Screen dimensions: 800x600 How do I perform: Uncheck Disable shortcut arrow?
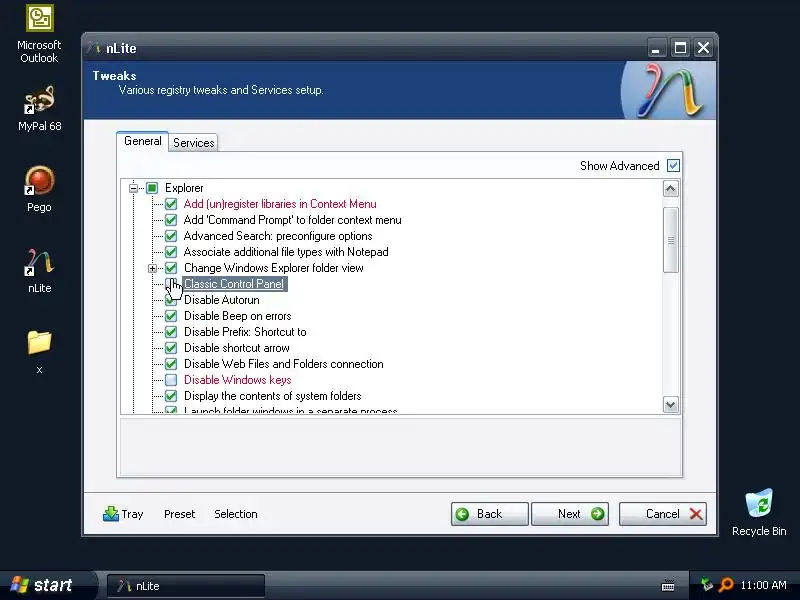point(171,348)
